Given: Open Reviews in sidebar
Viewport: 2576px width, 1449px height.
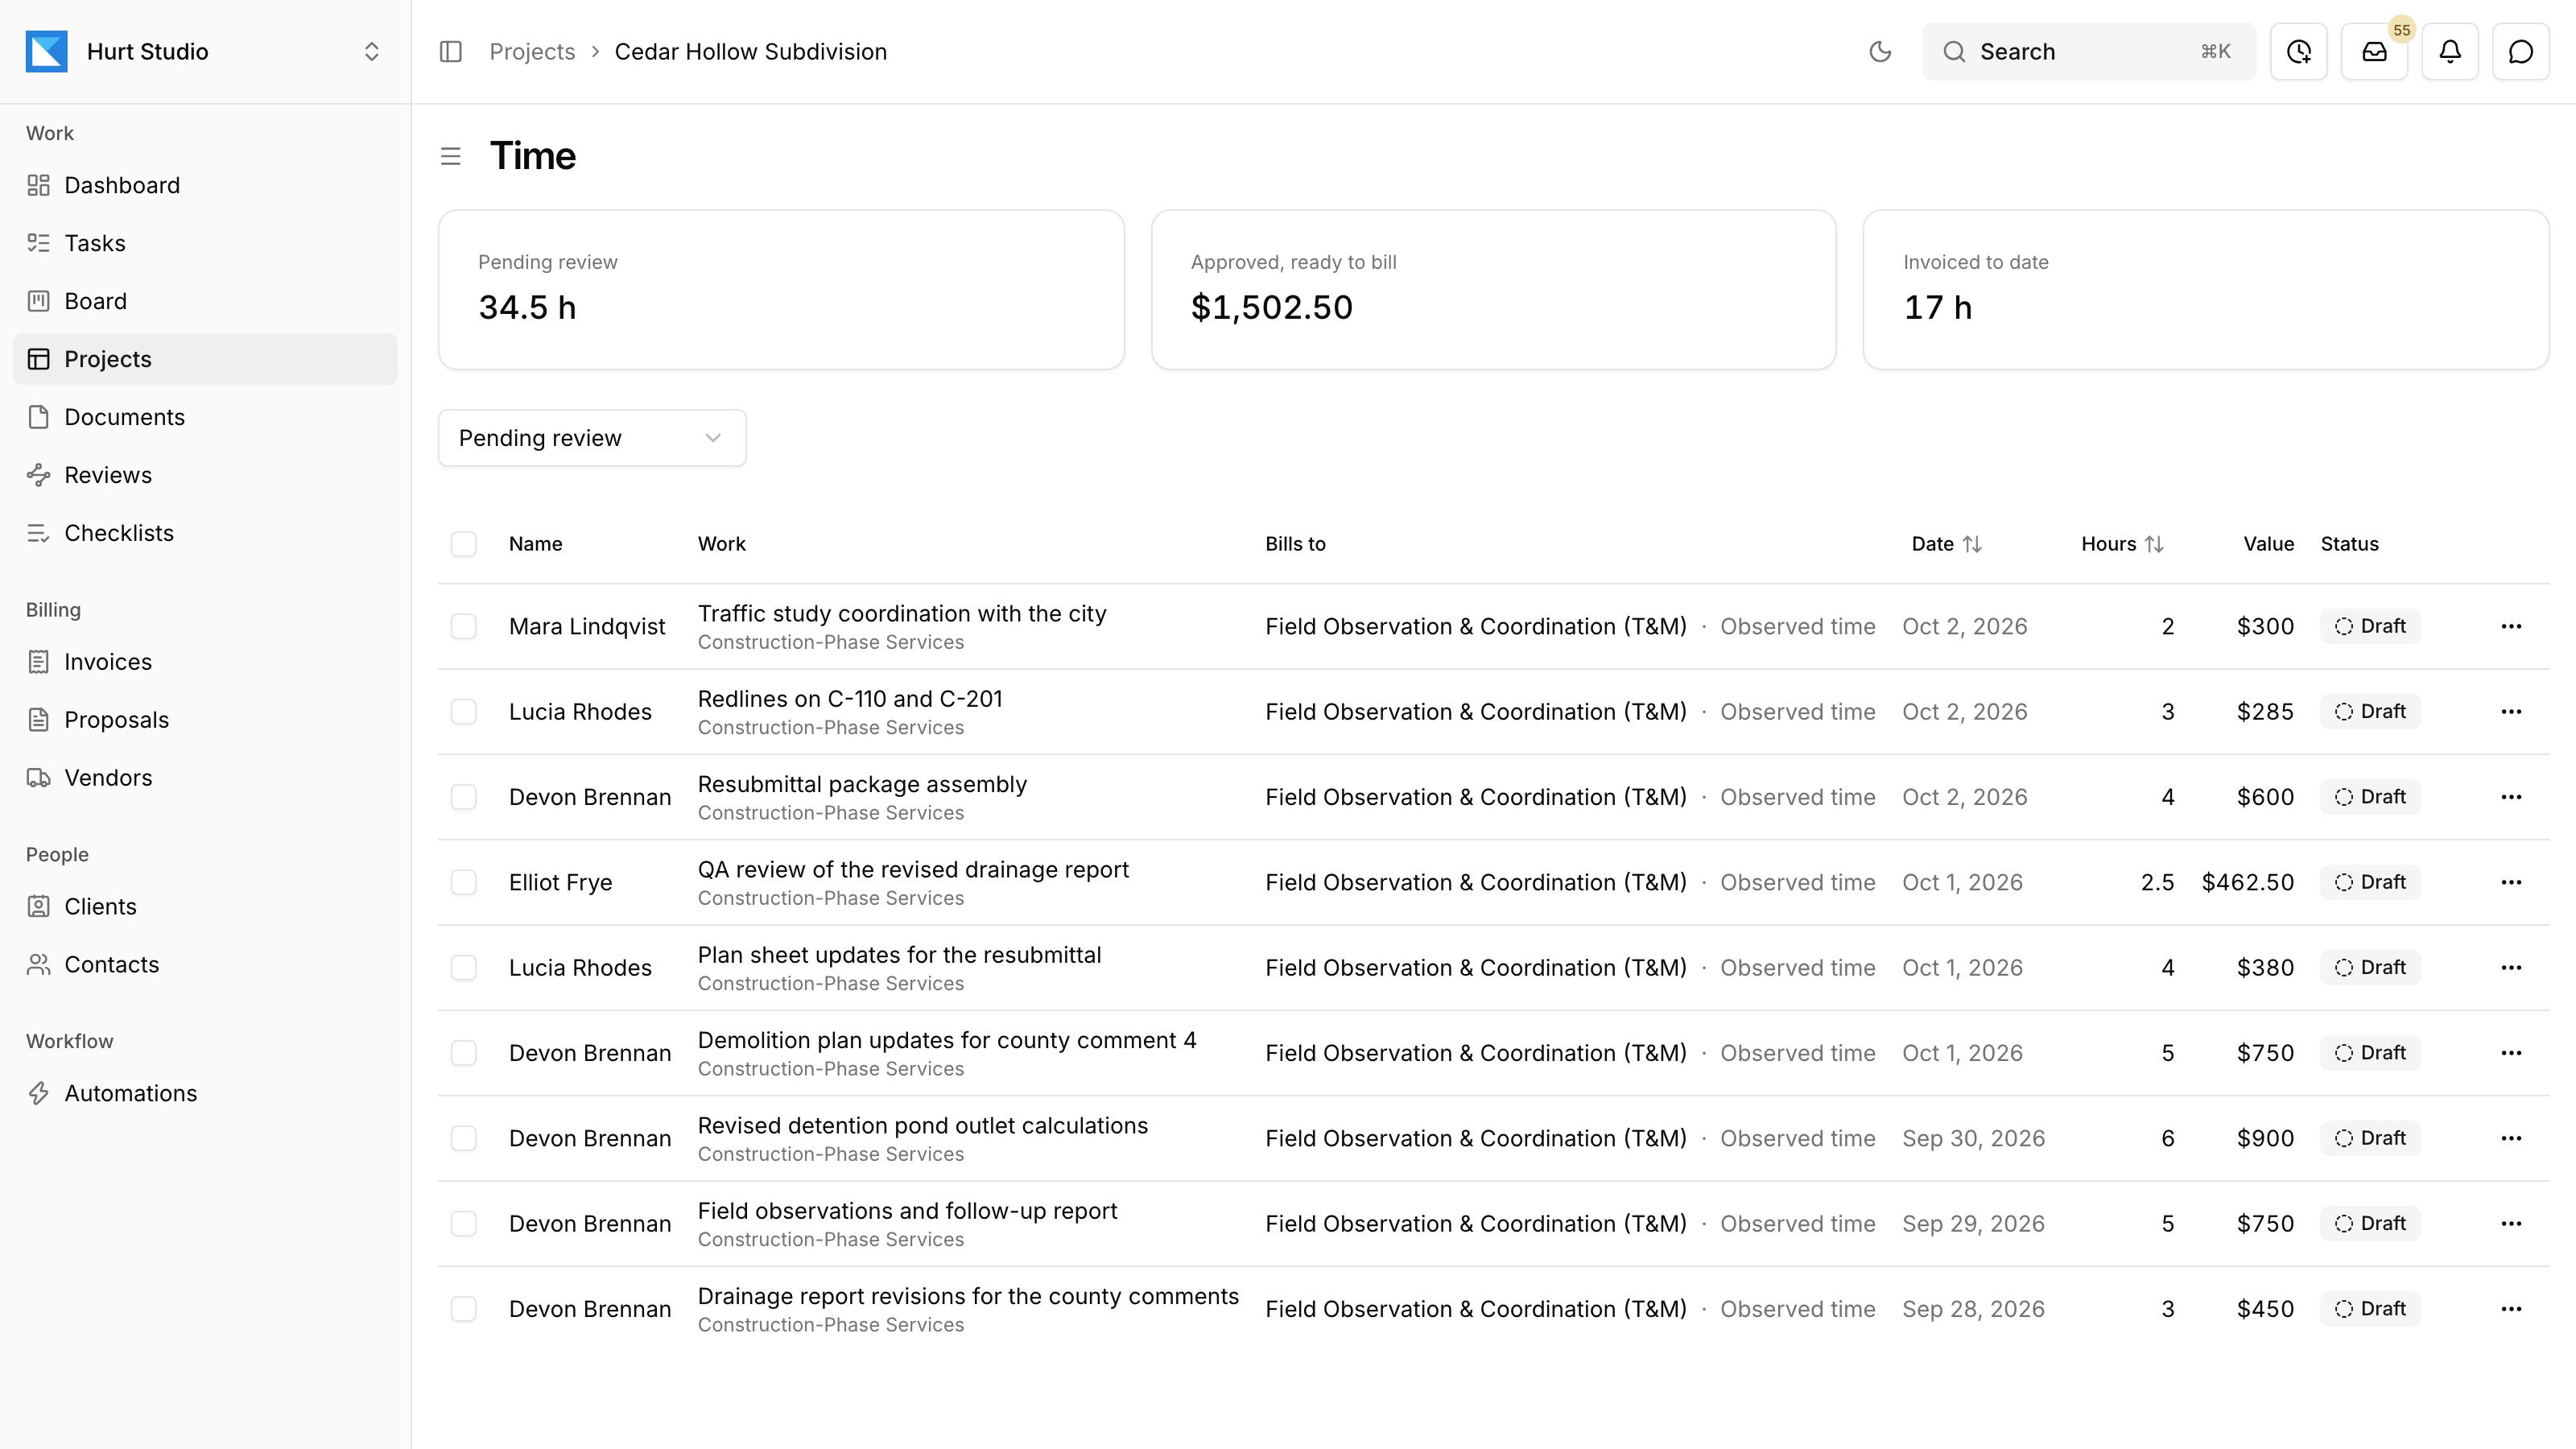Looking at the screenshot, I should (205, 475).
